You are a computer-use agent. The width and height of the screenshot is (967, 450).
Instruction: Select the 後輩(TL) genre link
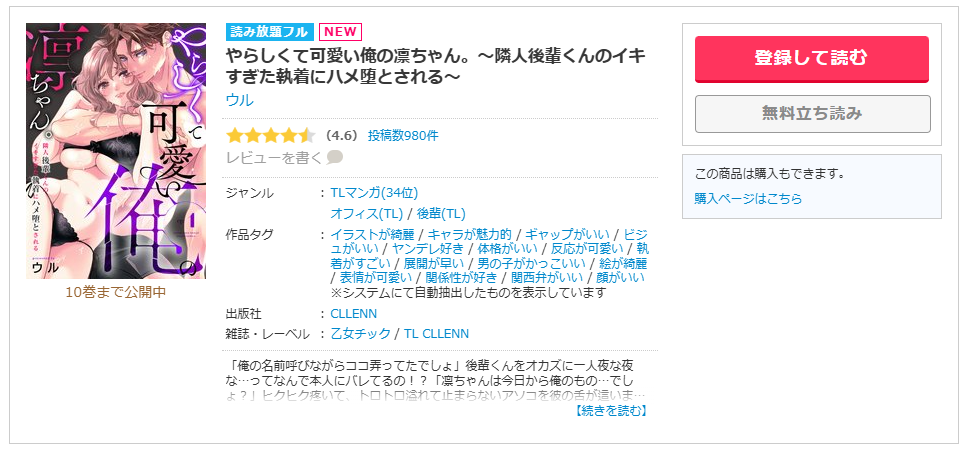point(440,213)
